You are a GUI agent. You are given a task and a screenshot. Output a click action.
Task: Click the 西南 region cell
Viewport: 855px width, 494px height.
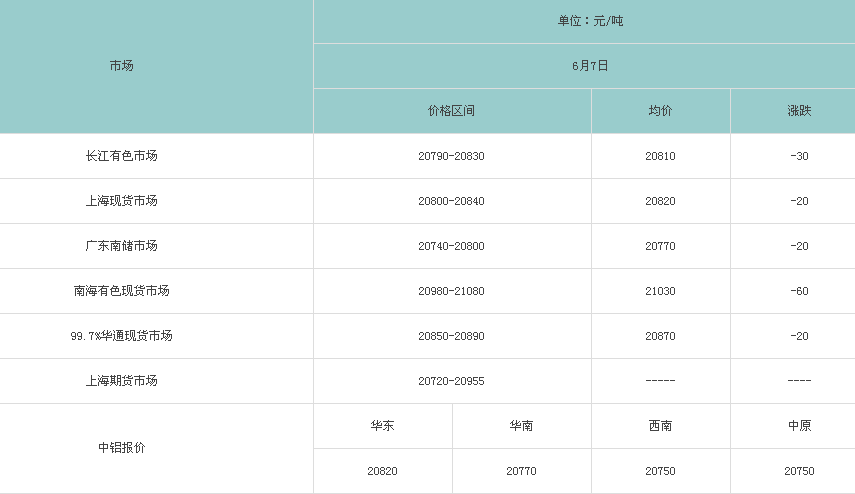660,426
